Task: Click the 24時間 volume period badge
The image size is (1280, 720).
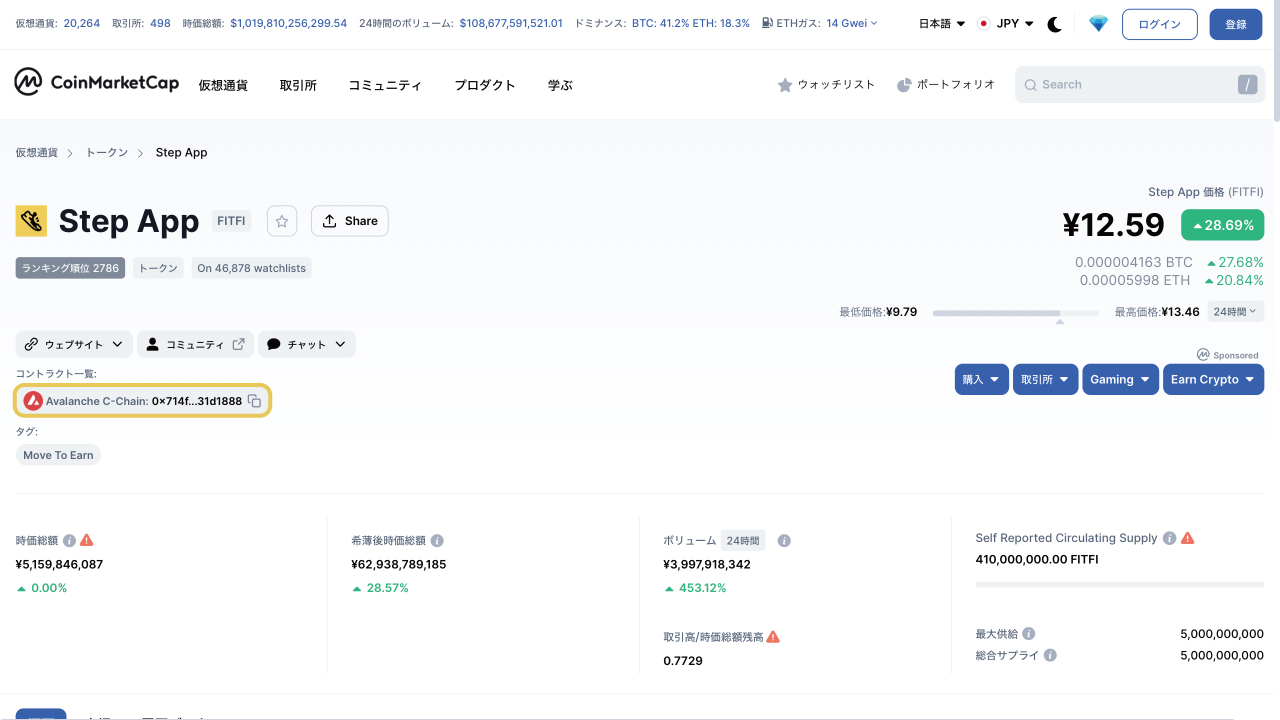Action: (x=743, y=540)
